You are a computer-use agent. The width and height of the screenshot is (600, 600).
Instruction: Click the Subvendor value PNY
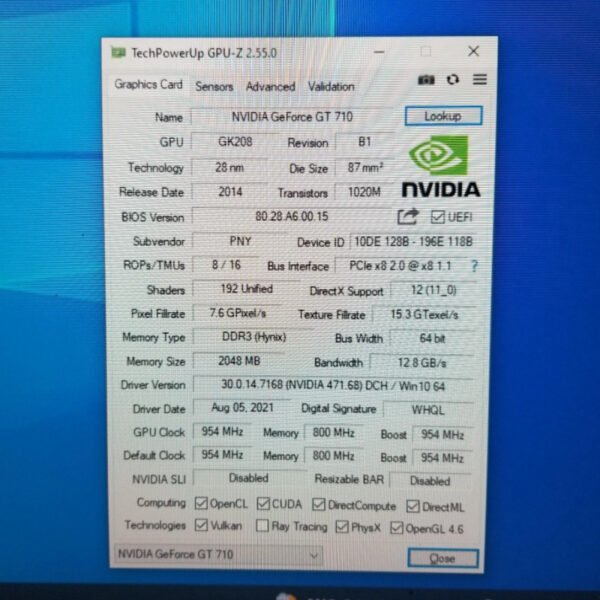[x=240, y=241]
